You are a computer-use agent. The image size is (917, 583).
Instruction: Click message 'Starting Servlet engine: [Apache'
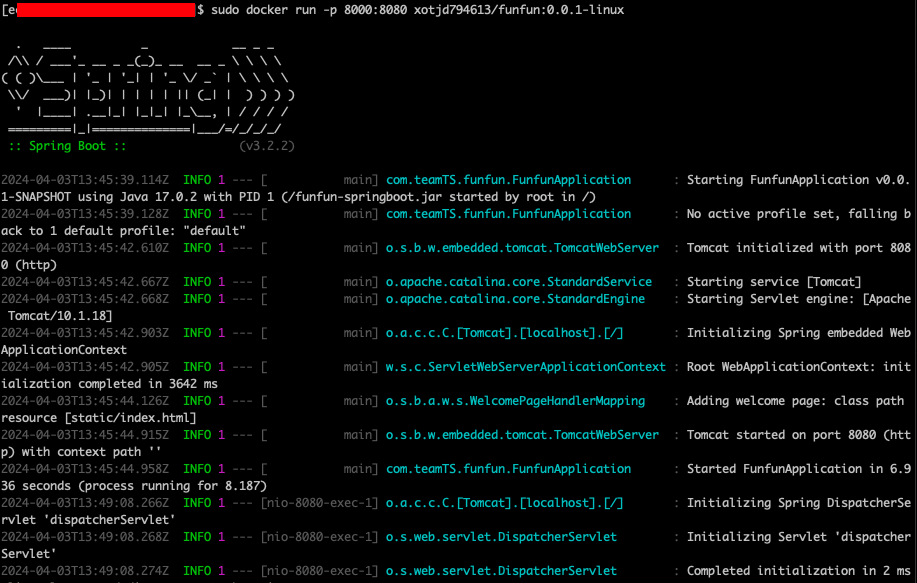799,299
